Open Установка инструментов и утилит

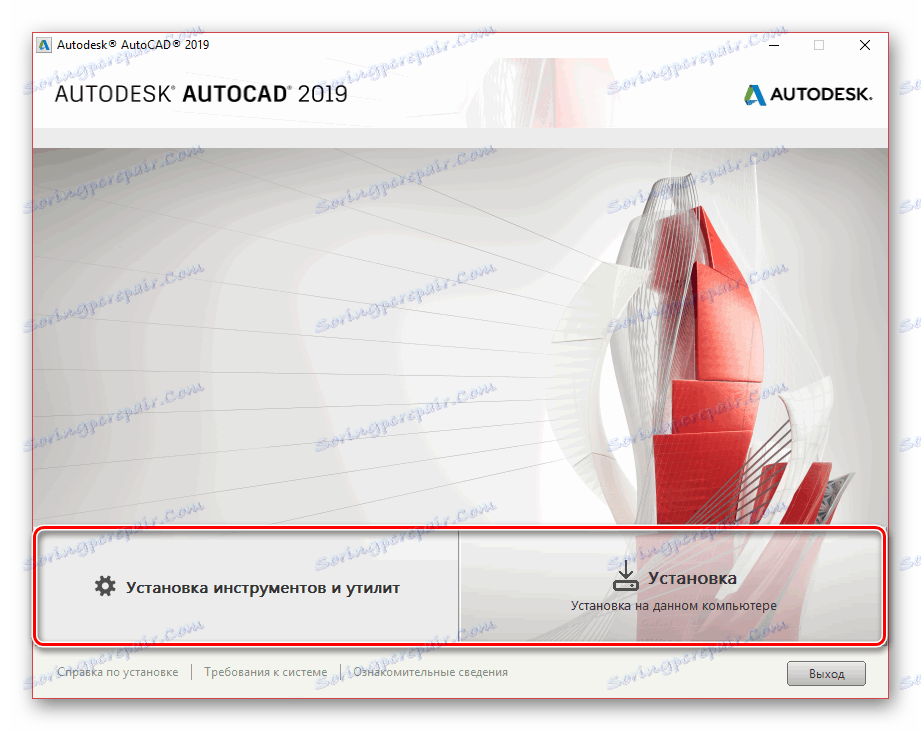pos(247,587)
